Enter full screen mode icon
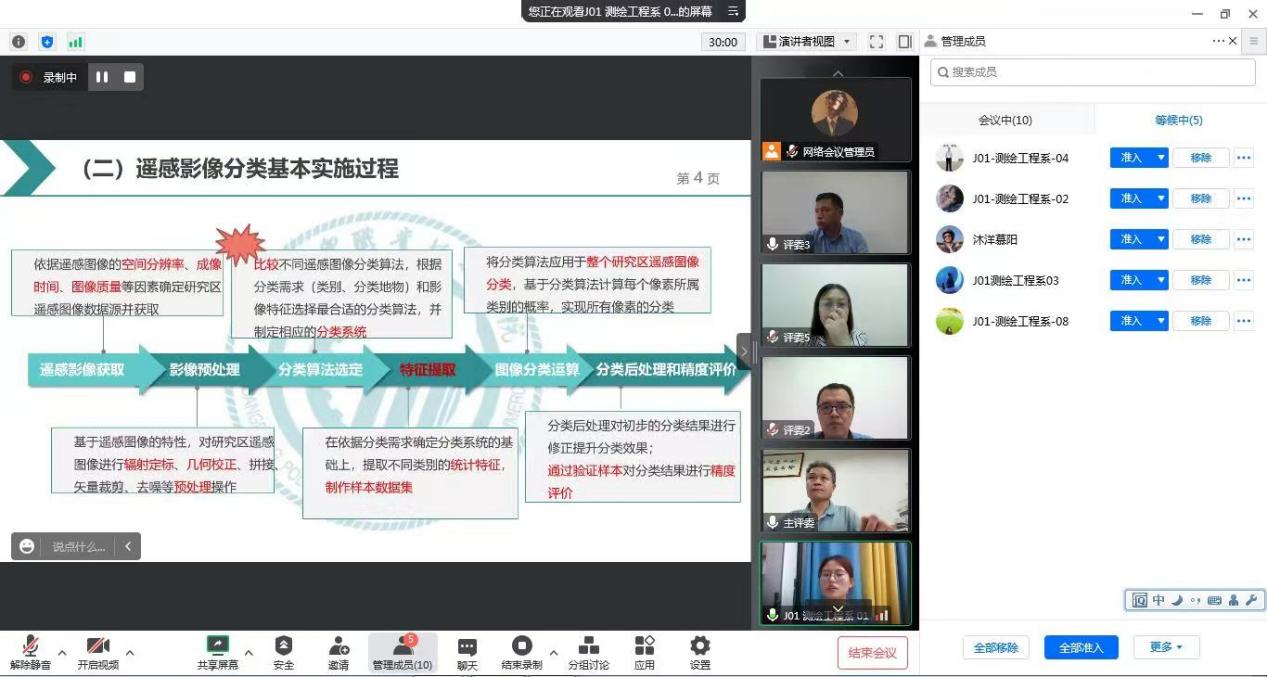Image resolution: width=1267 pixels, height=677 pixels. [x=876, y=42]
